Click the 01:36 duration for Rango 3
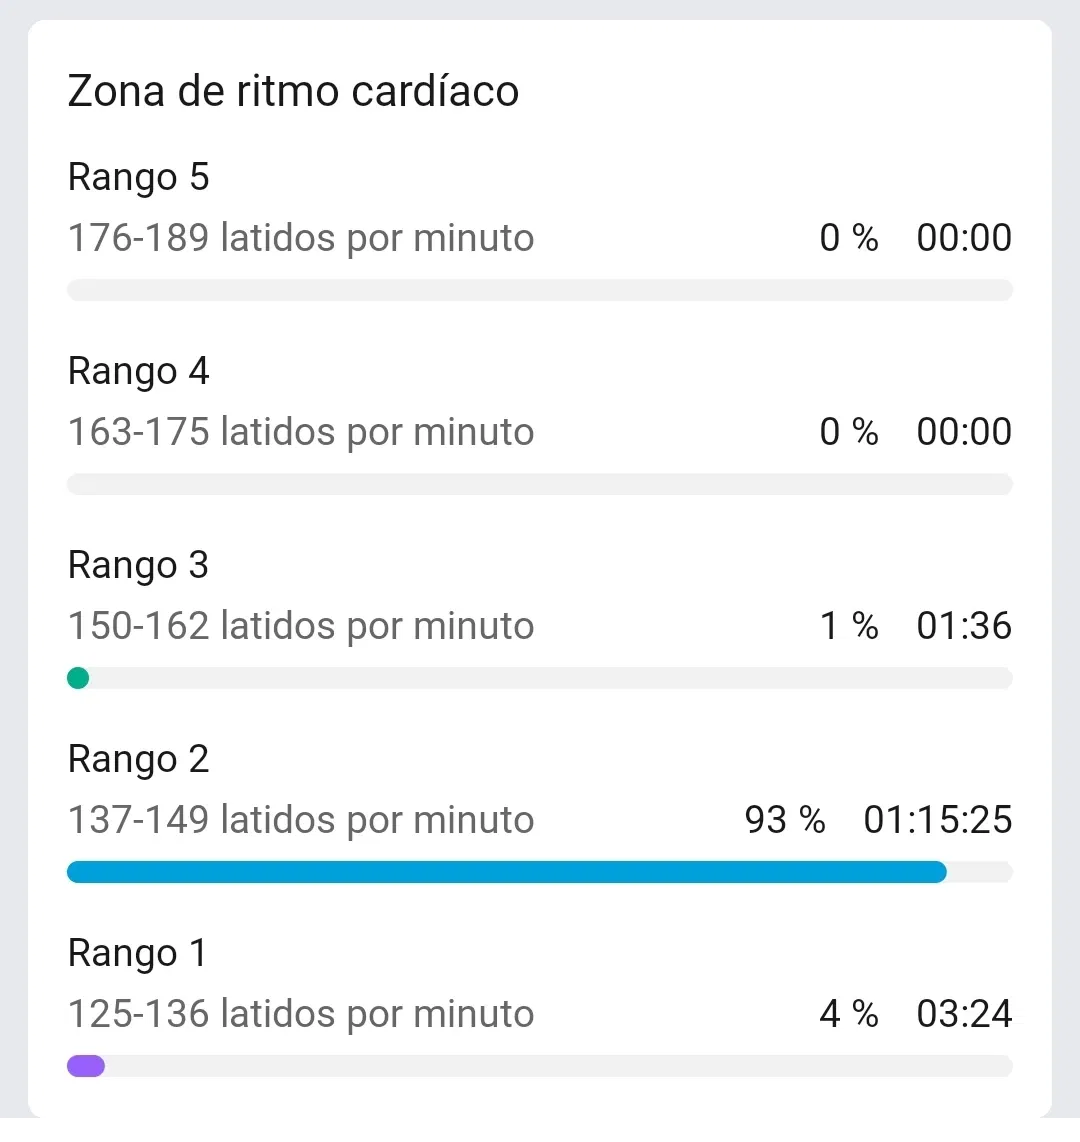The width and height of the screenshot is (1080, 1142). coord(964,627)
